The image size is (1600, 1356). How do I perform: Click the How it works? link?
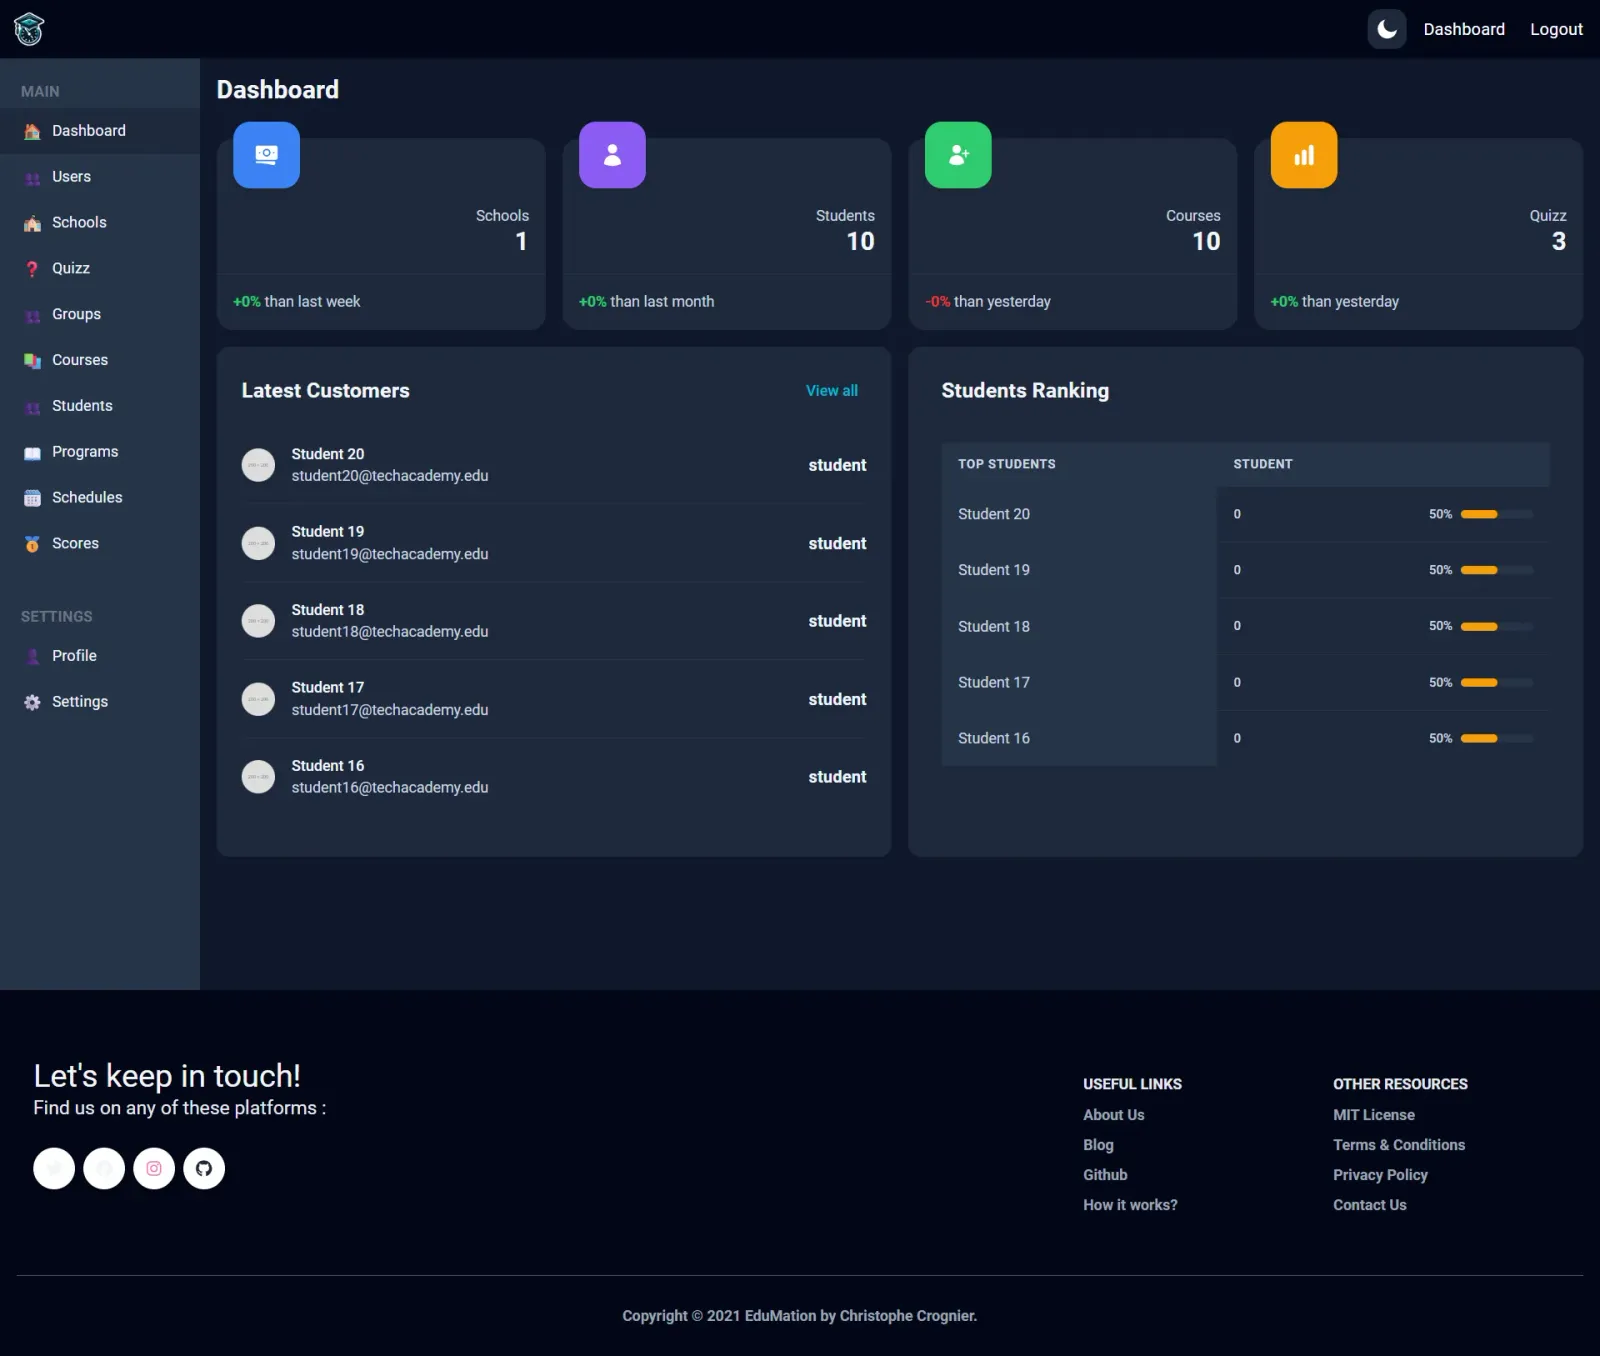[1130, 1205]
